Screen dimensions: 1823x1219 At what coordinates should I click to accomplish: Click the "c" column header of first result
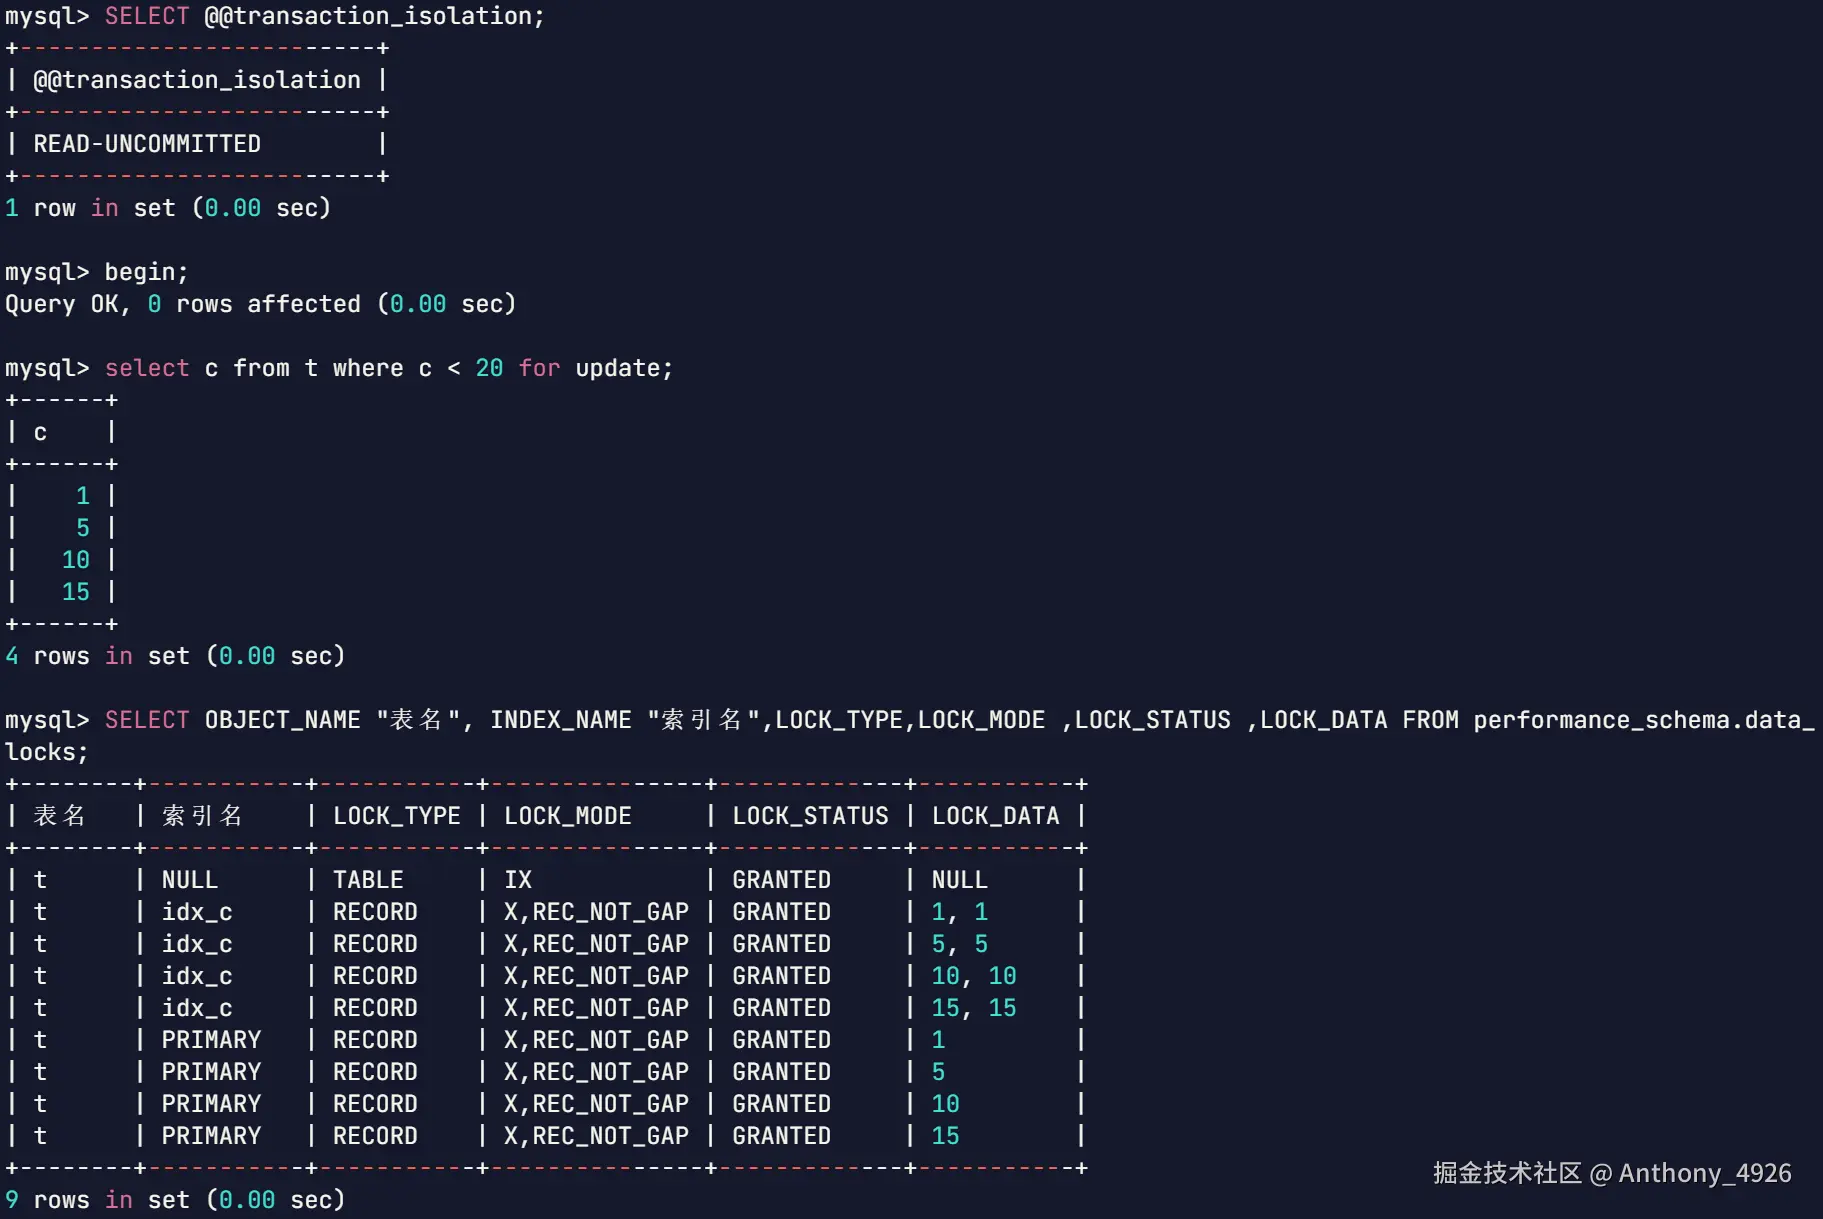point(40,432)
